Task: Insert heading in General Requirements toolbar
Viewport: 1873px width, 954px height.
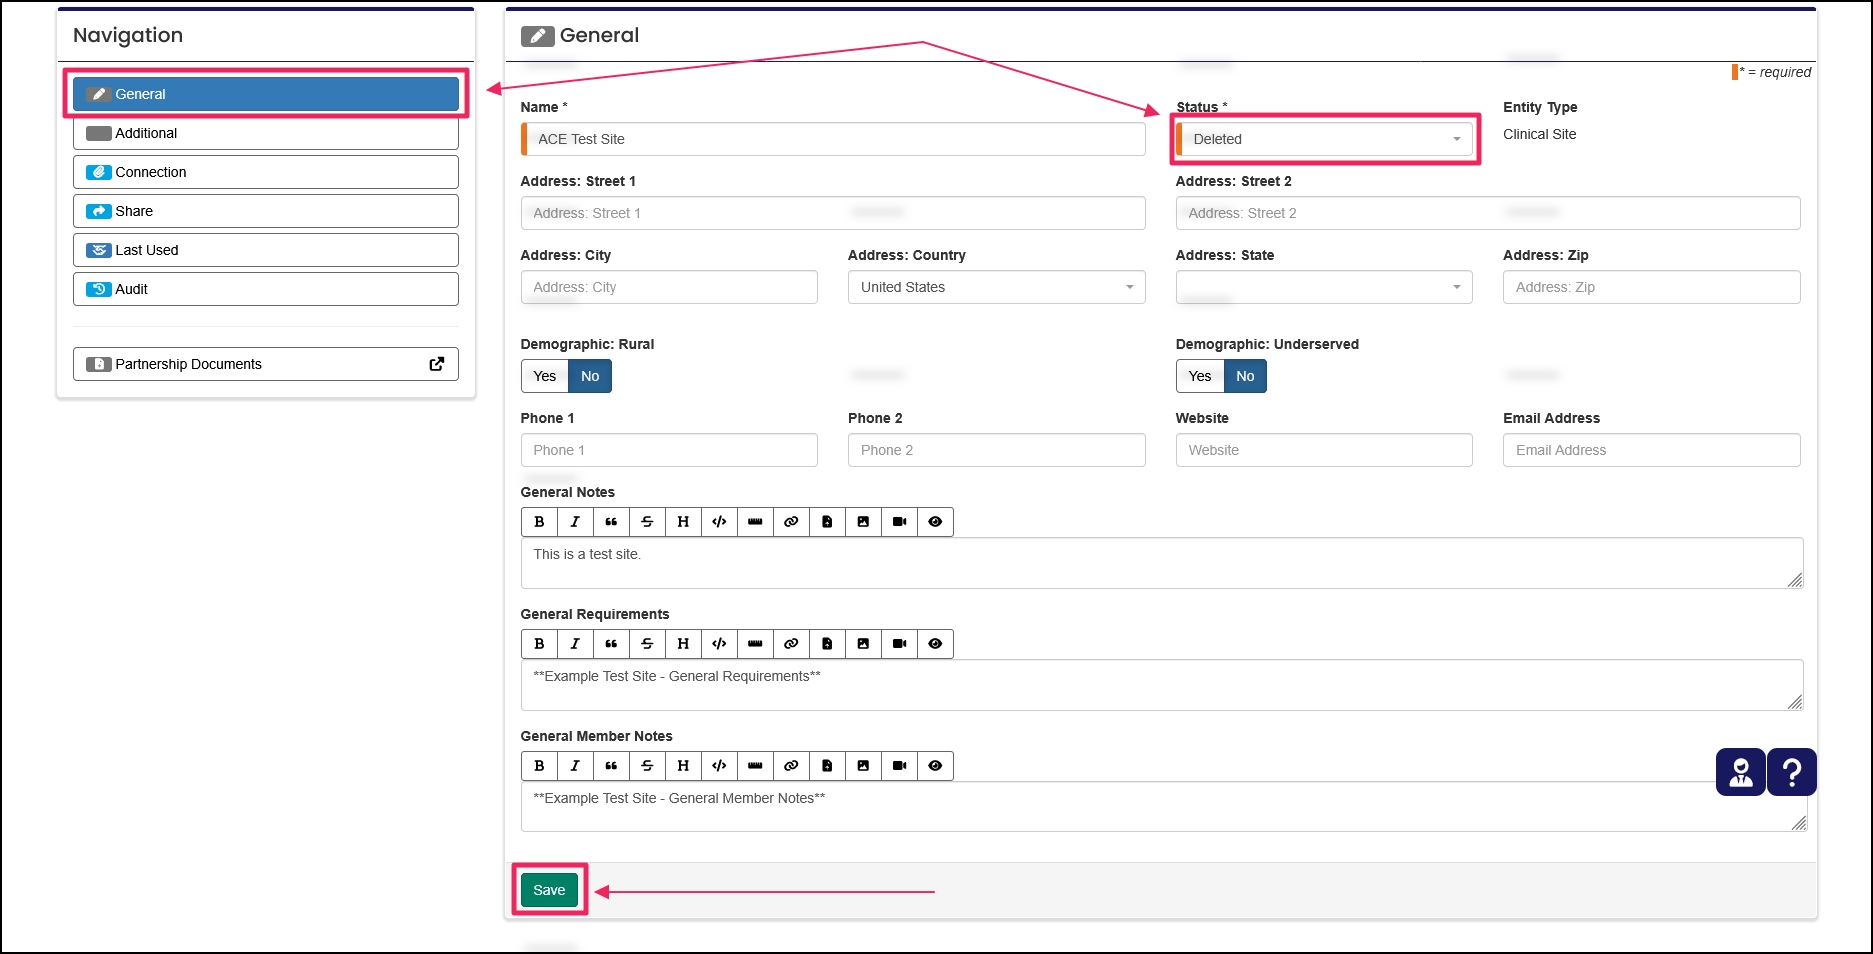Action: click(683, 644)
